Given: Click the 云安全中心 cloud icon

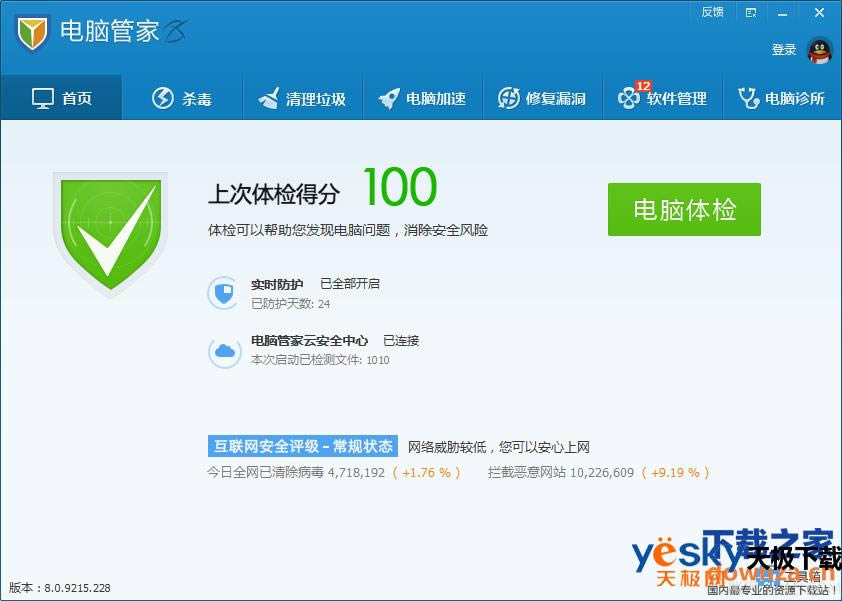Looking at the screenshot, I should click(224, 351).
